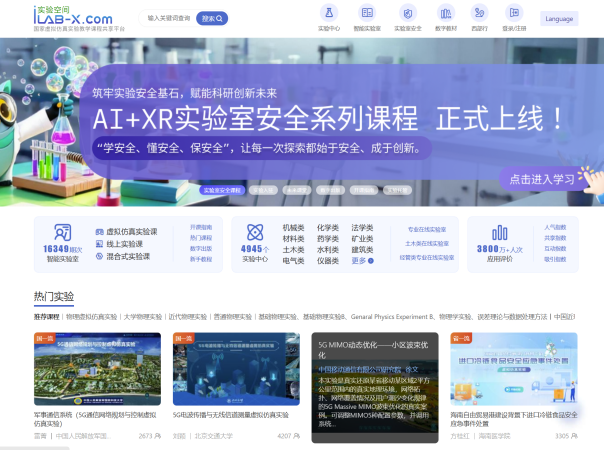The width and height of the screenshot is (604, 450).
Task: Open the 吸引指数 link
Action: (x=555, y=259)
